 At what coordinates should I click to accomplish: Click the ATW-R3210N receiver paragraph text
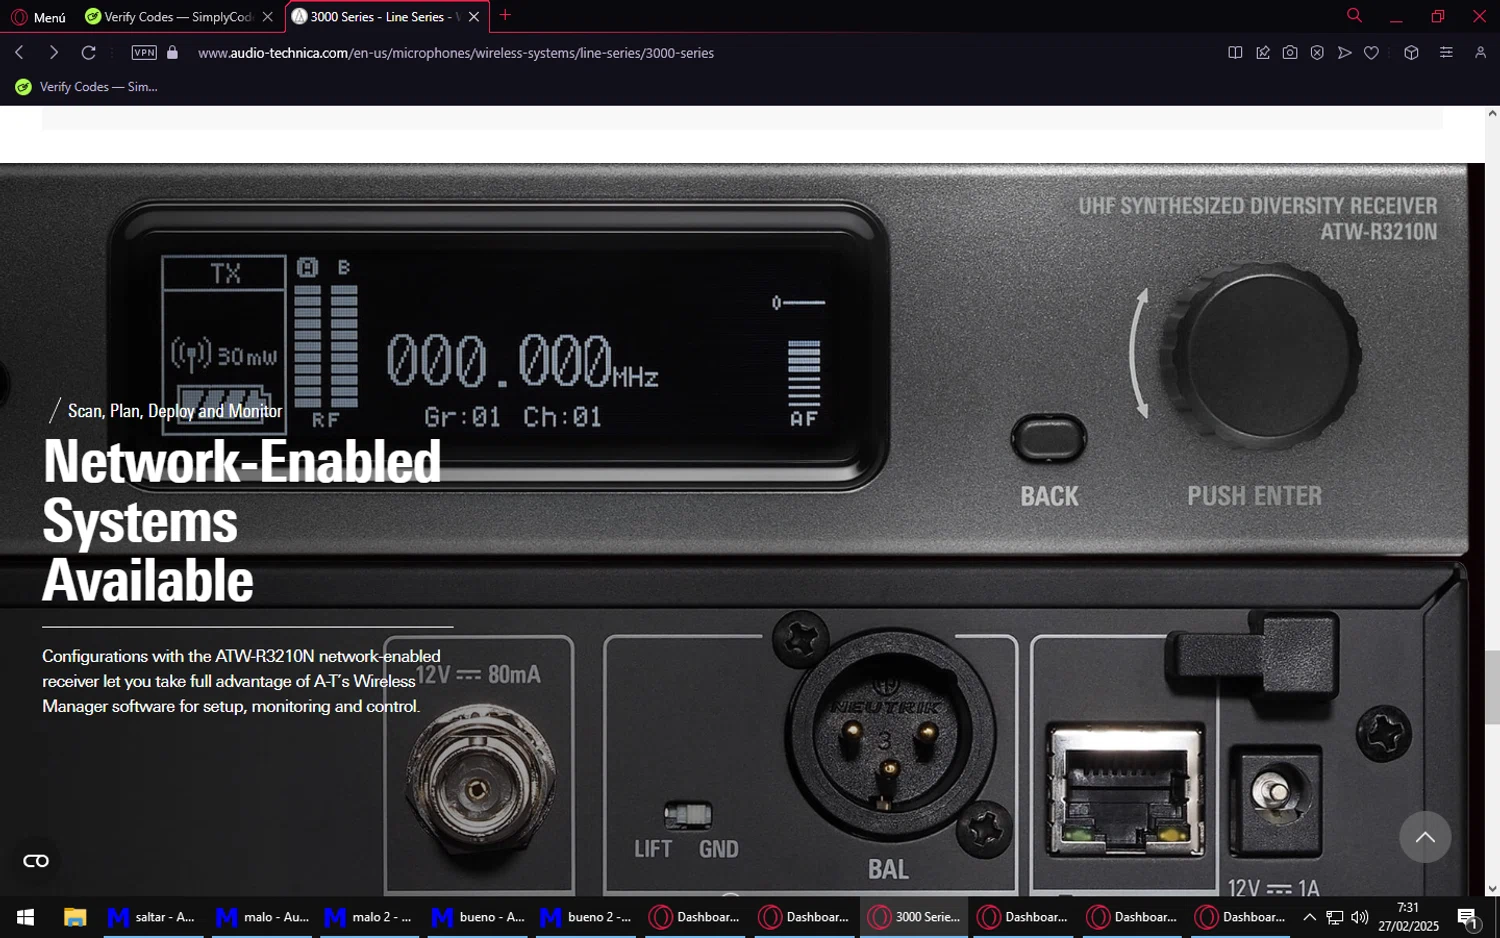point(240,681)
